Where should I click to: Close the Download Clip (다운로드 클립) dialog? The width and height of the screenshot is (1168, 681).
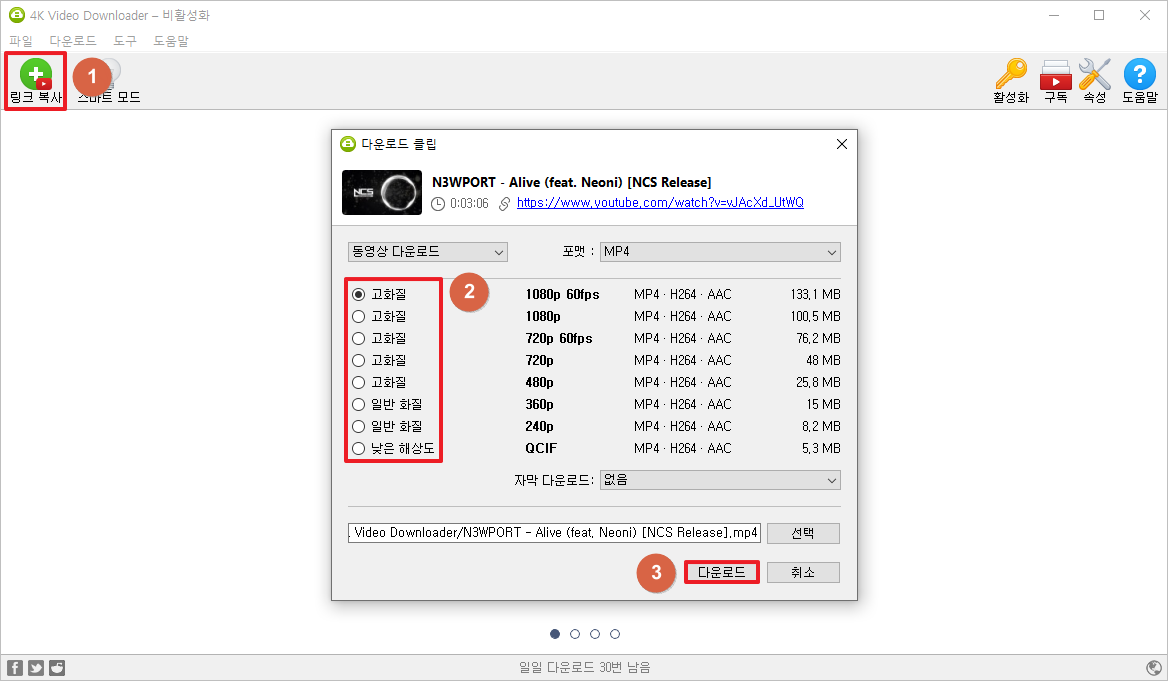tap(842, 144)
